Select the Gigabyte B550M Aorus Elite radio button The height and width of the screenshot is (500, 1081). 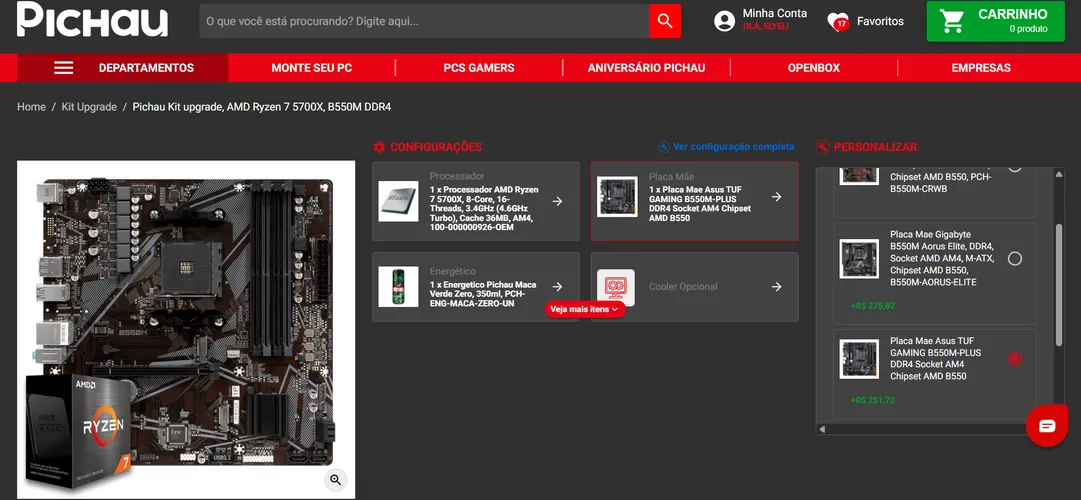pyautogui.click(x=1015, y=259)
